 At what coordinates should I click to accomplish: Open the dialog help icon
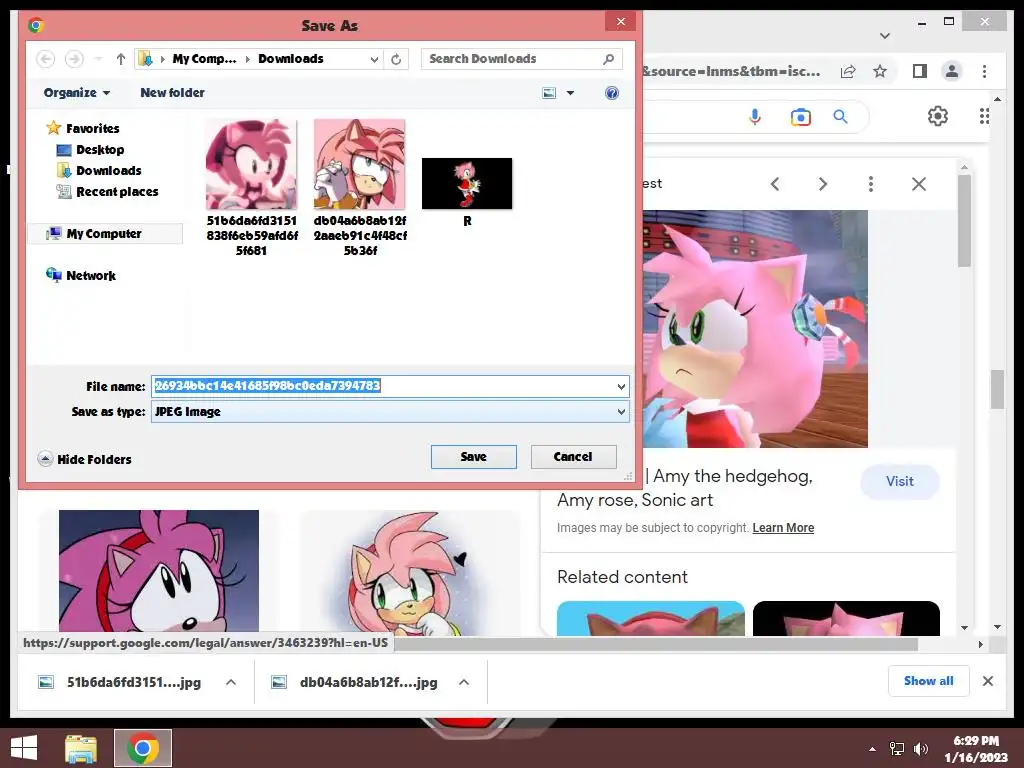611,93
